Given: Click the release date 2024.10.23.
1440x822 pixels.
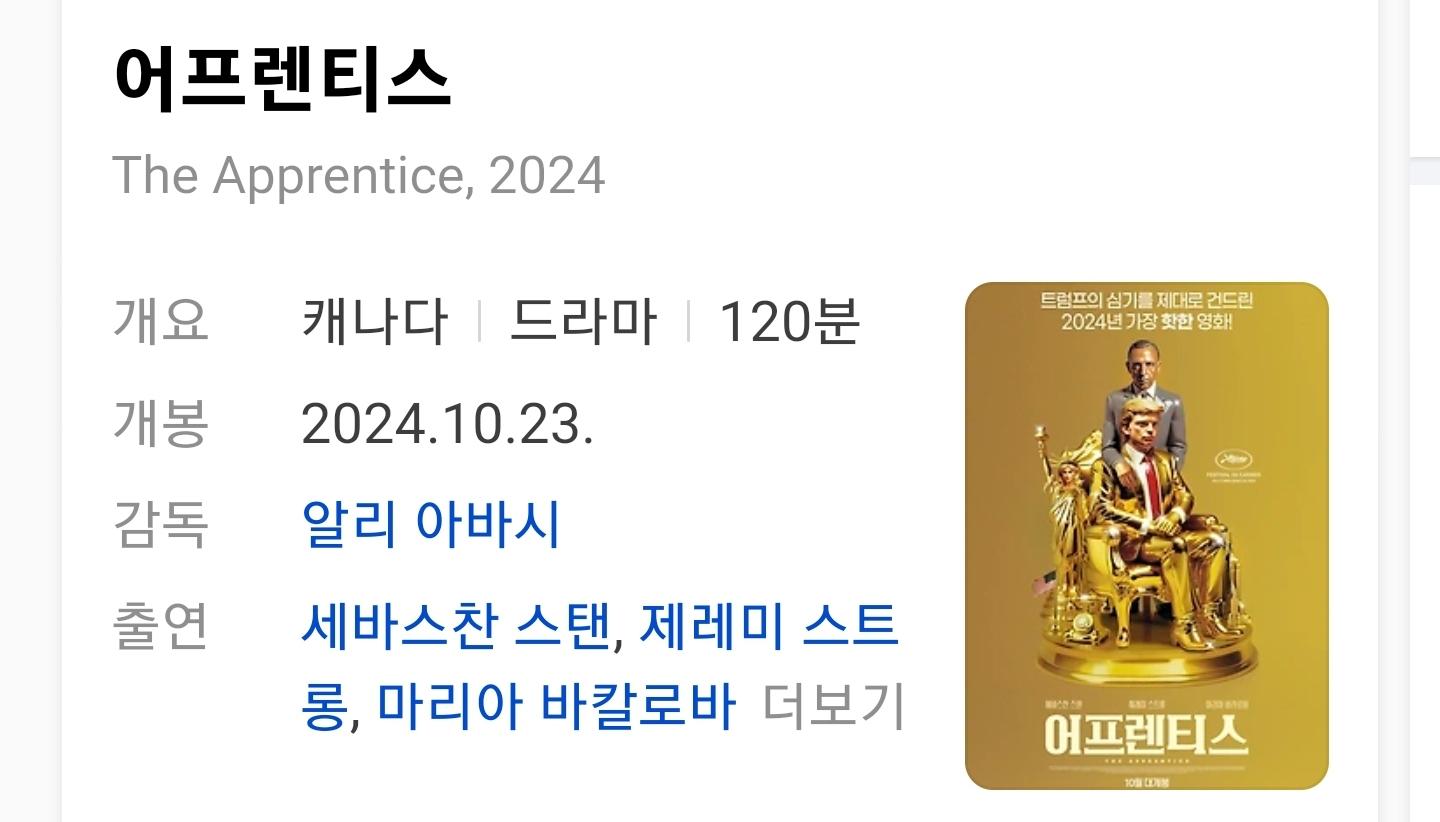Looking at the screenshot, I should [x=447, y=424].
